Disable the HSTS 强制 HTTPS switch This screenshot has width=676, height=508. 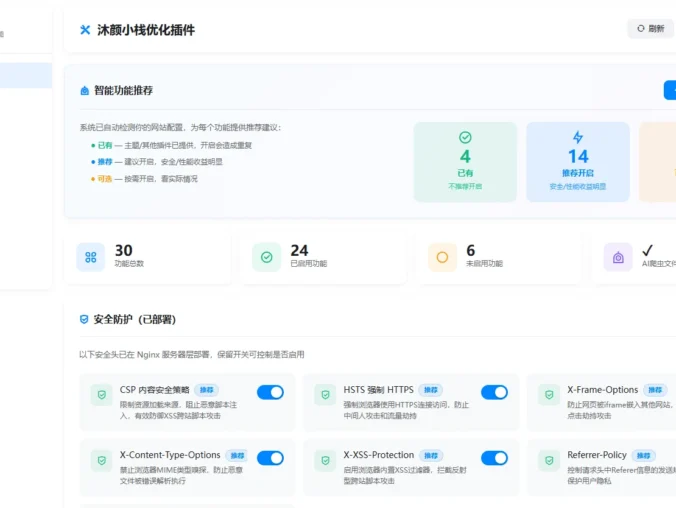tap(494, 392)
